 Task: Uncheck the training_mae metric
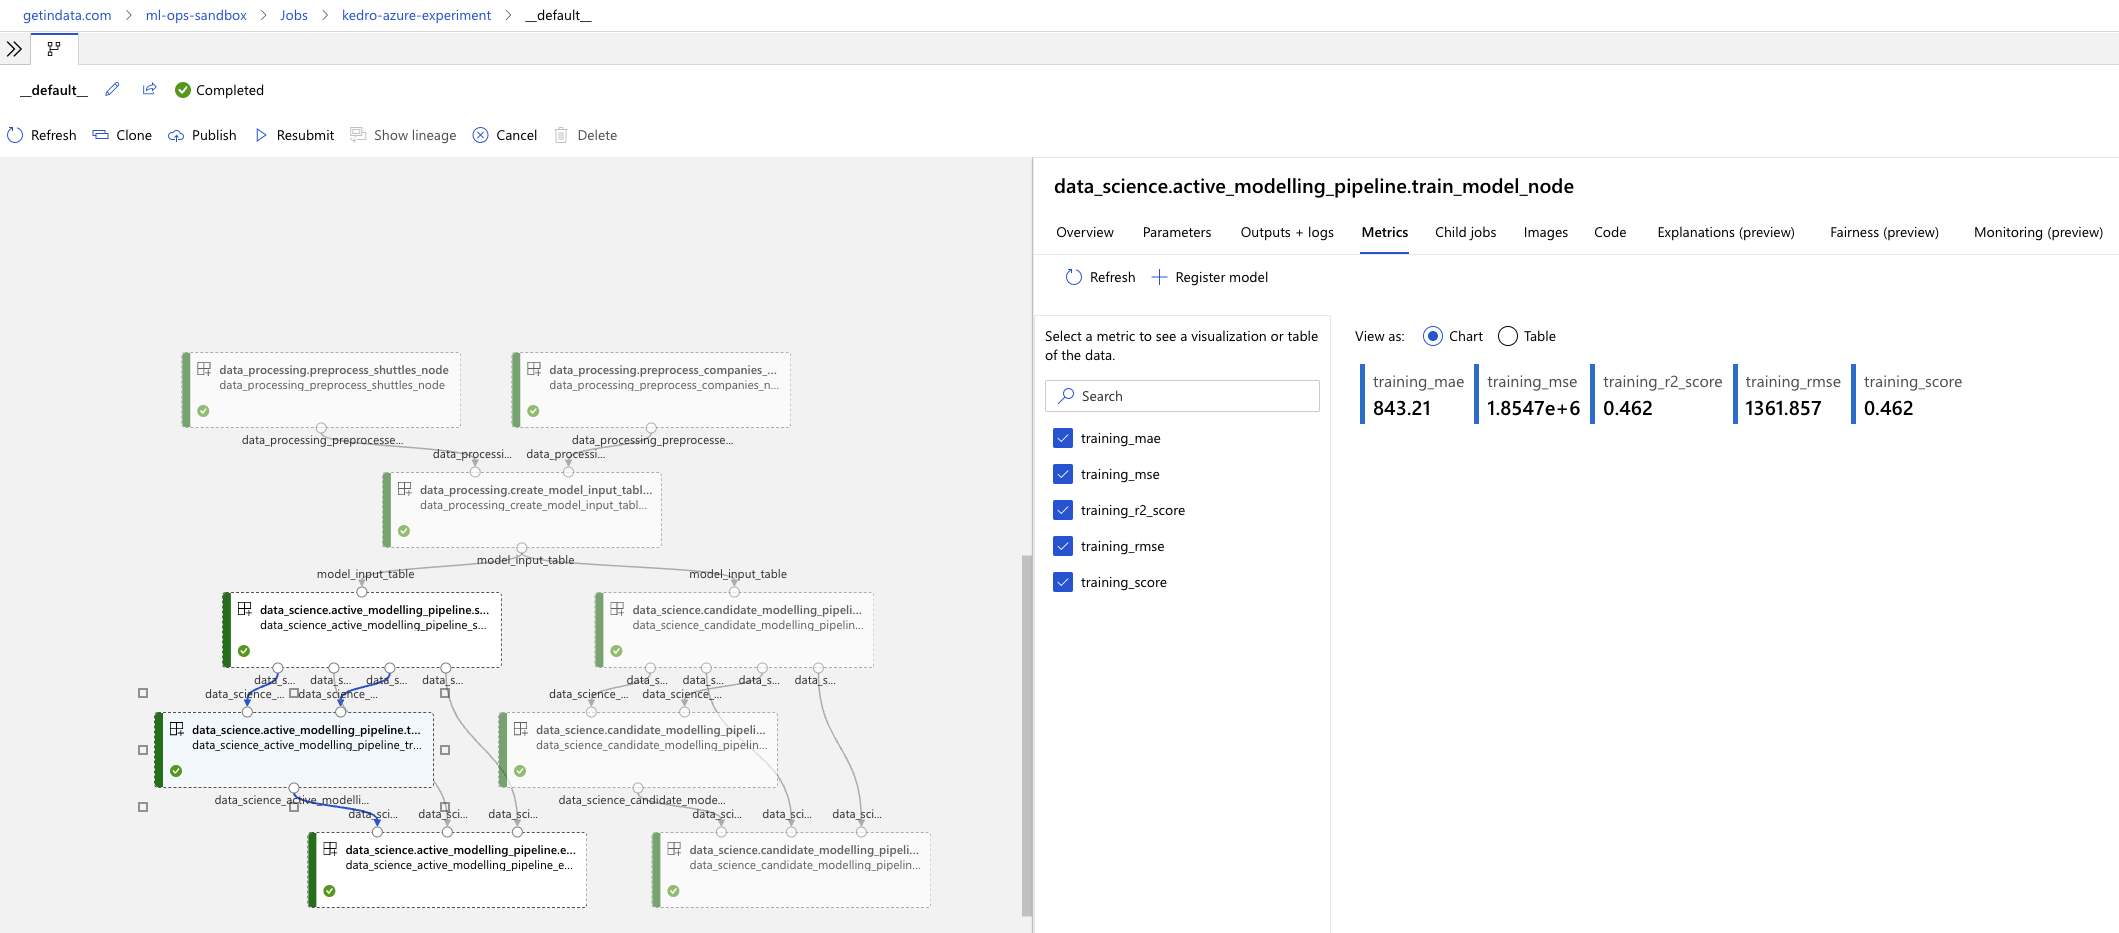[1063, 438]
